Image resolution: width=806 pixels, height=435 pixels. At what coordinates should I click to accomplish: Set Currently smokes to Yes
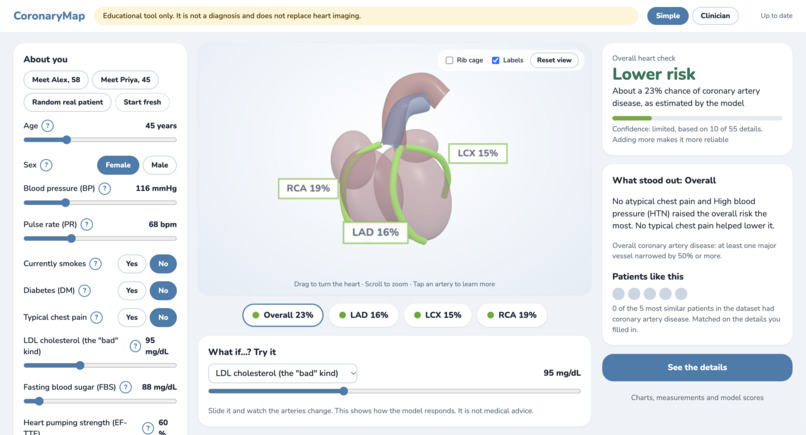pos(132,264)
